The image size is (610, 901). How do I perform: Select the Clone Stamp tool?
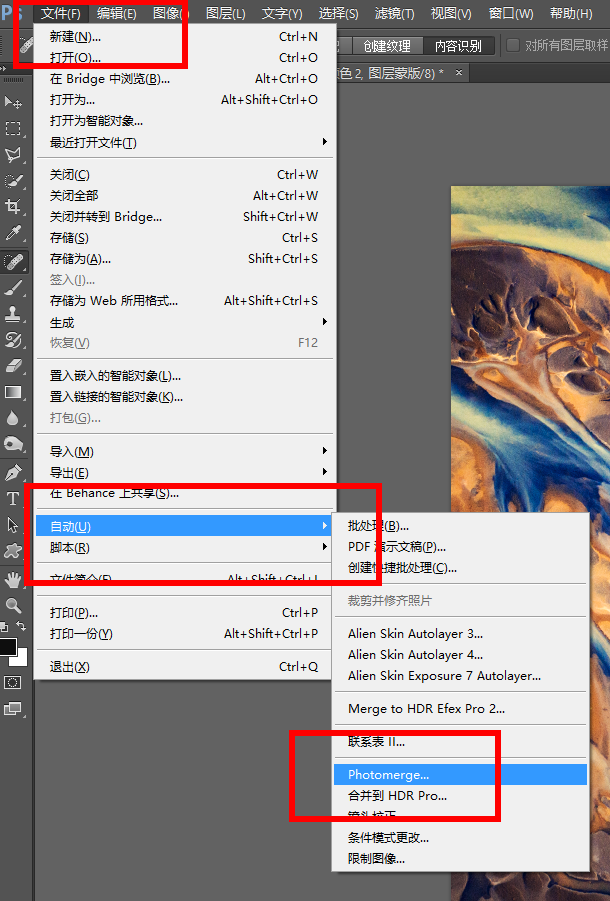tap(13, 313)
